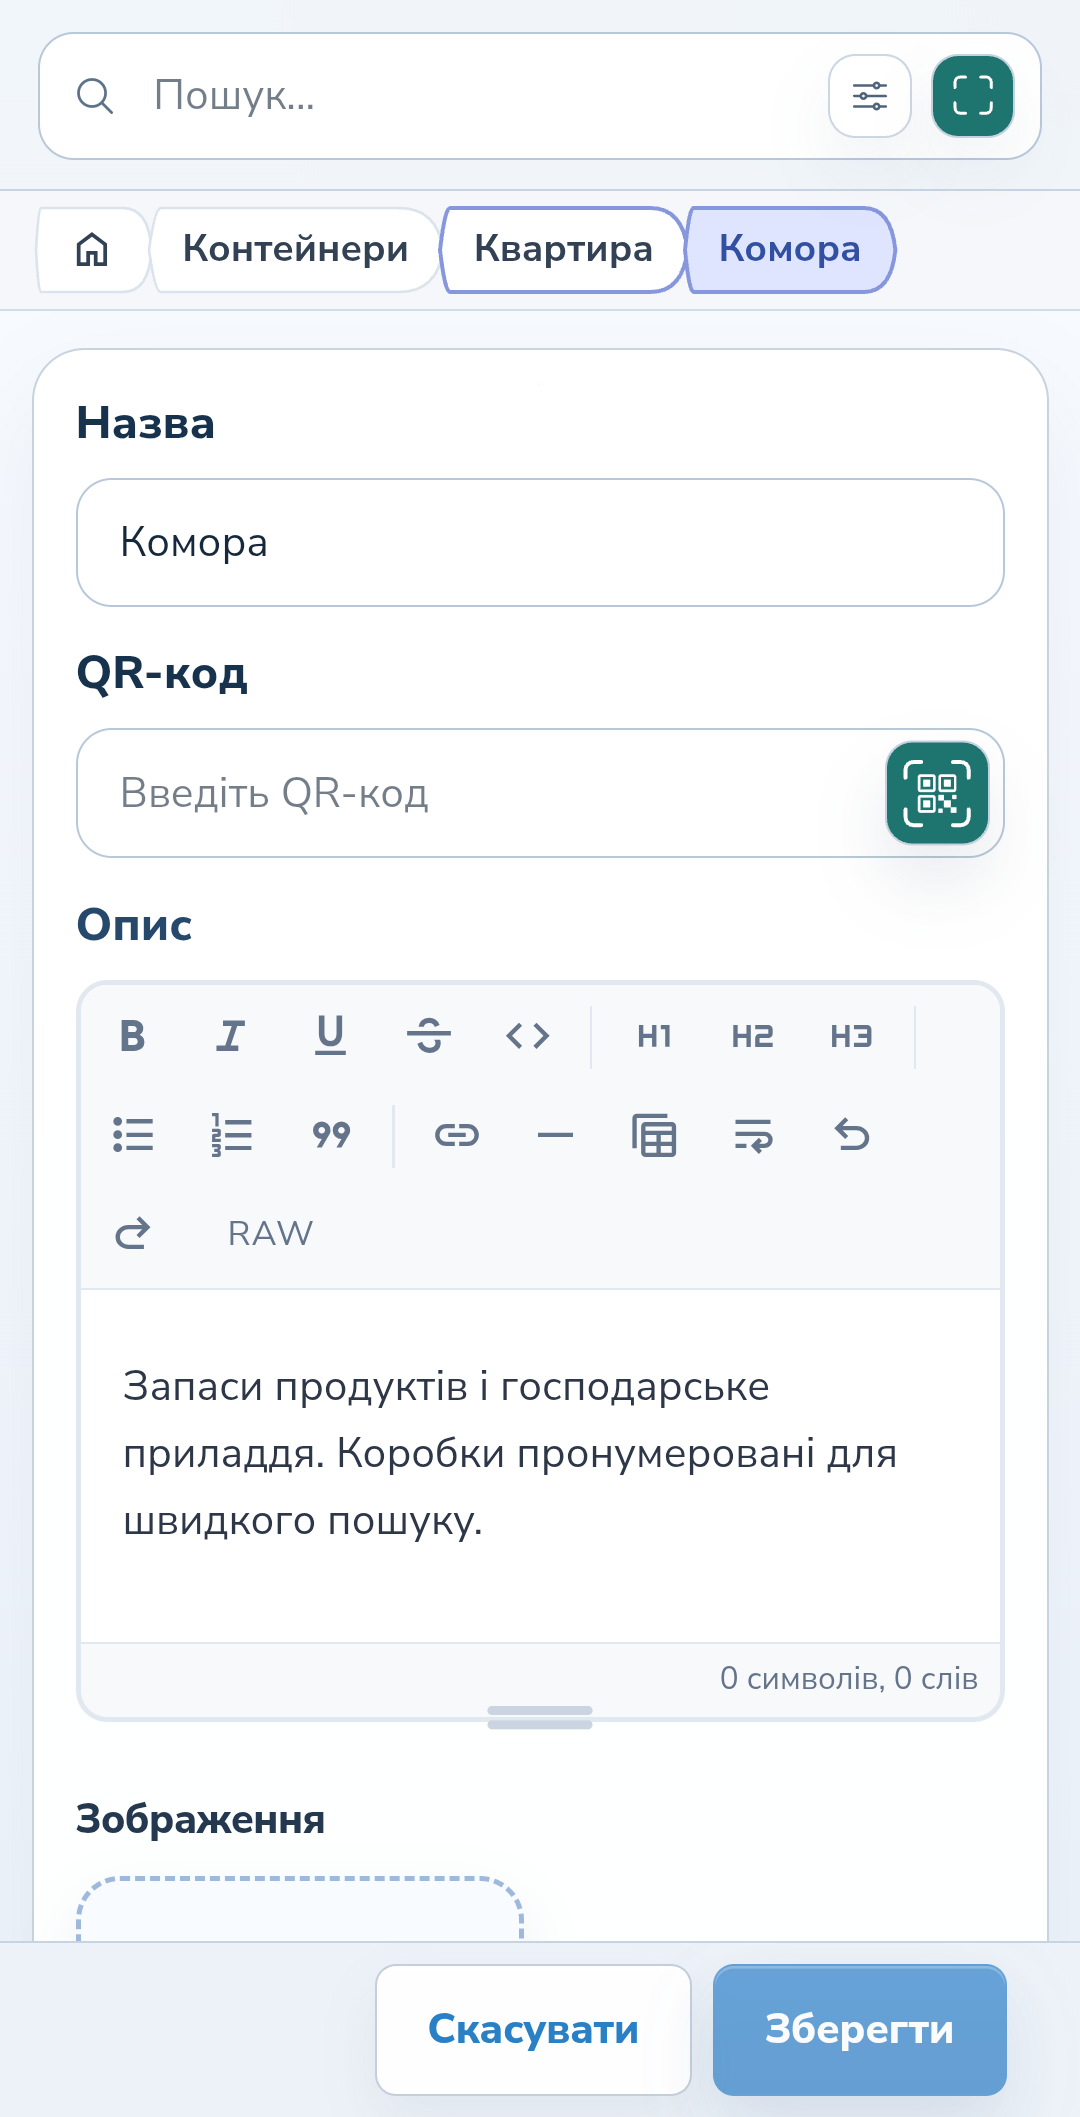Toggle strikethrough formatting
1080x2117 pixels.
[429, 1036]
